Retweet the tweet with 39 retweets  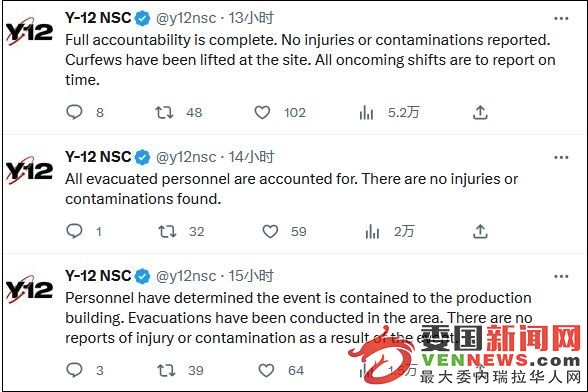pyautogui.click(x=166, y=370)
